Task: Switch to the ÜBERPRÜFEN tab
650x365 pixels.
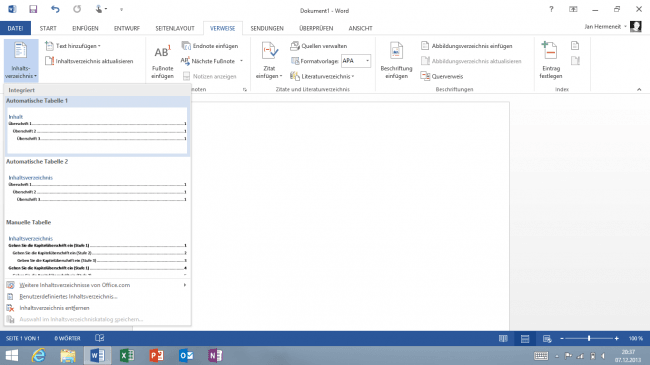Action: 316,28
